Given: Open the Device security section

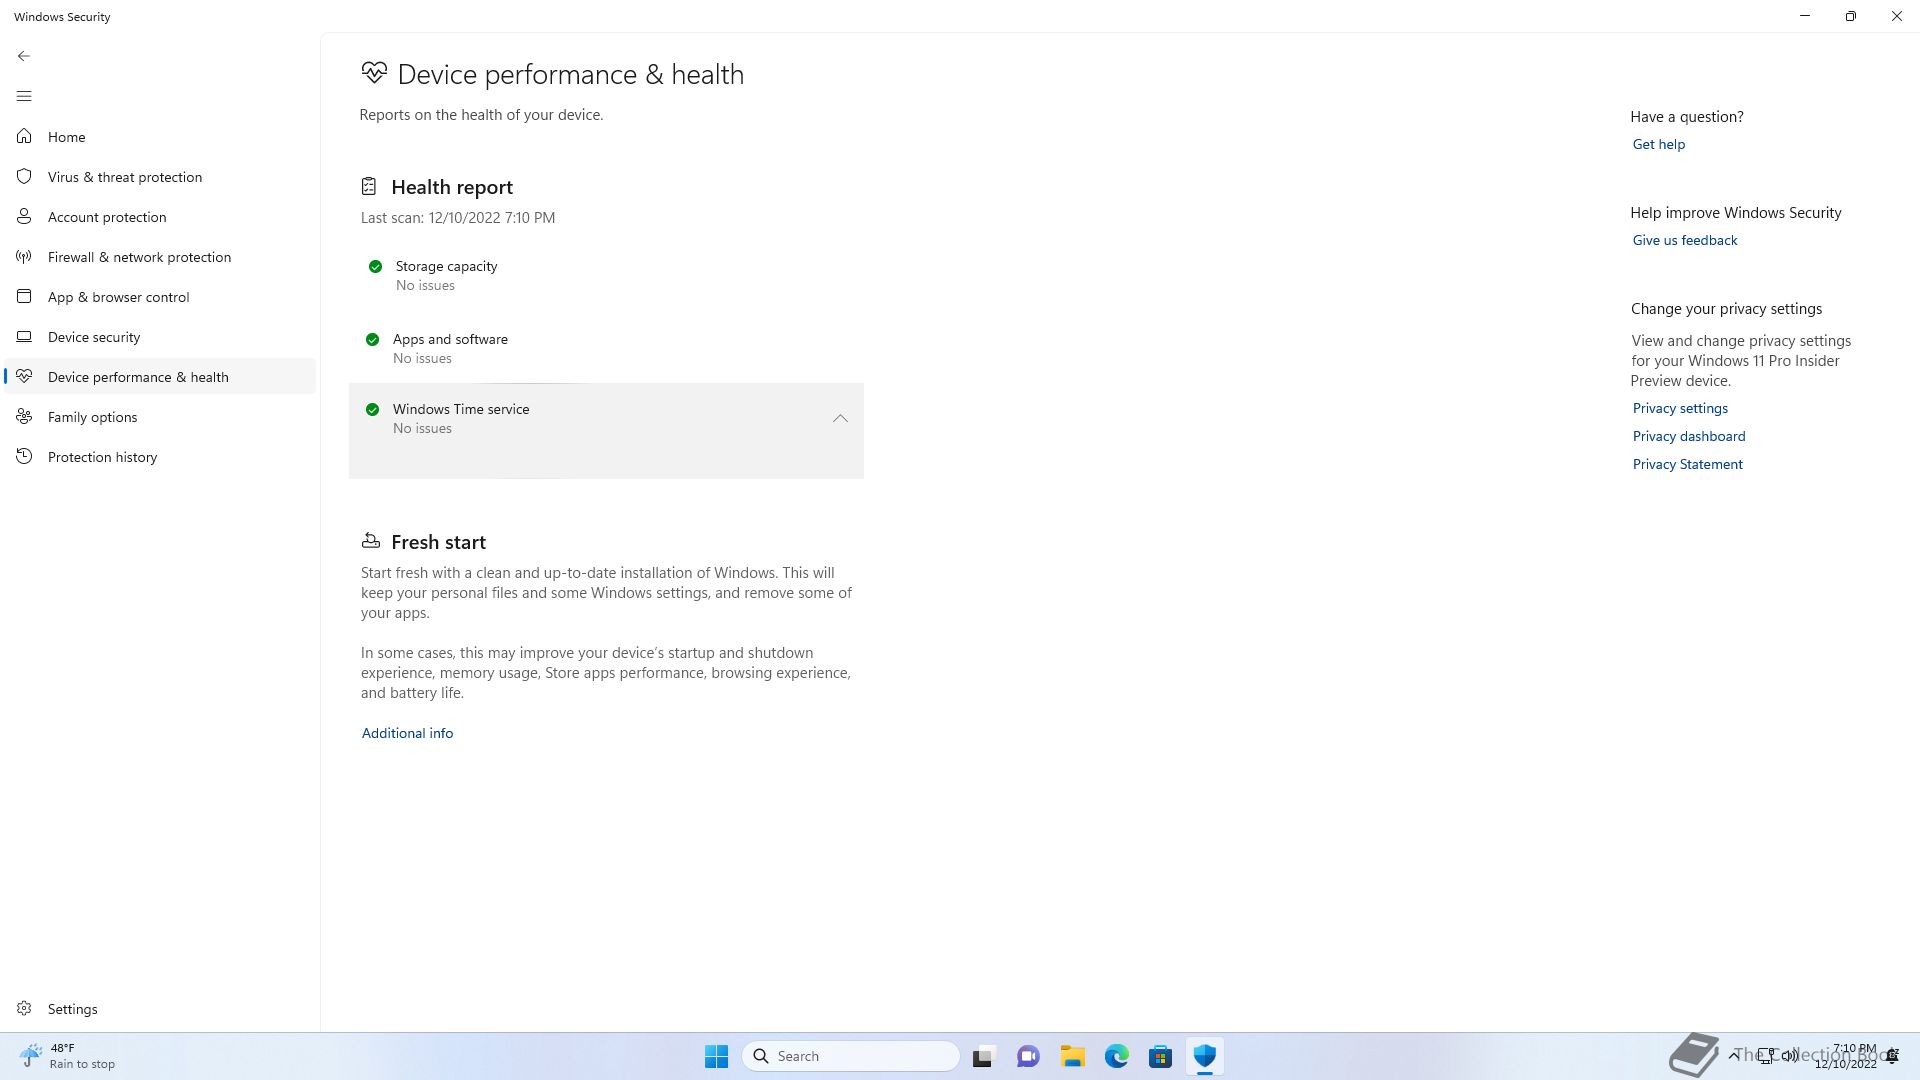Looking at the screenshot, I should pos(160,336).
